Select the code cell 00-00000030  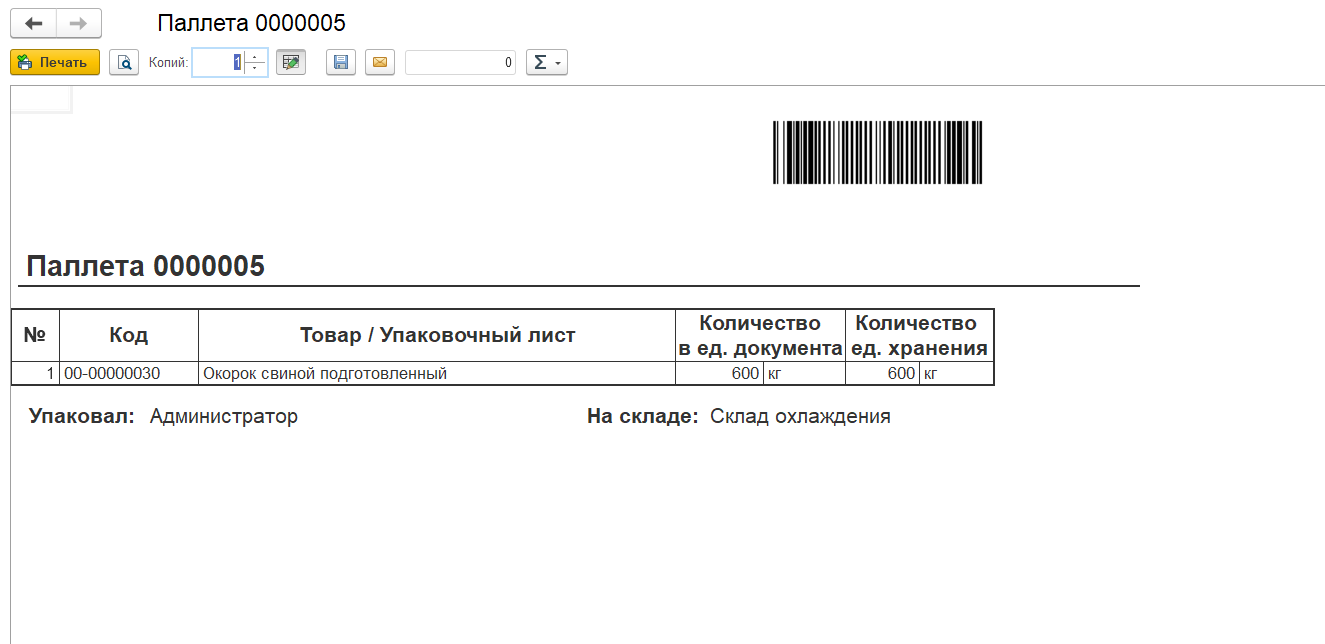(112, 374)
